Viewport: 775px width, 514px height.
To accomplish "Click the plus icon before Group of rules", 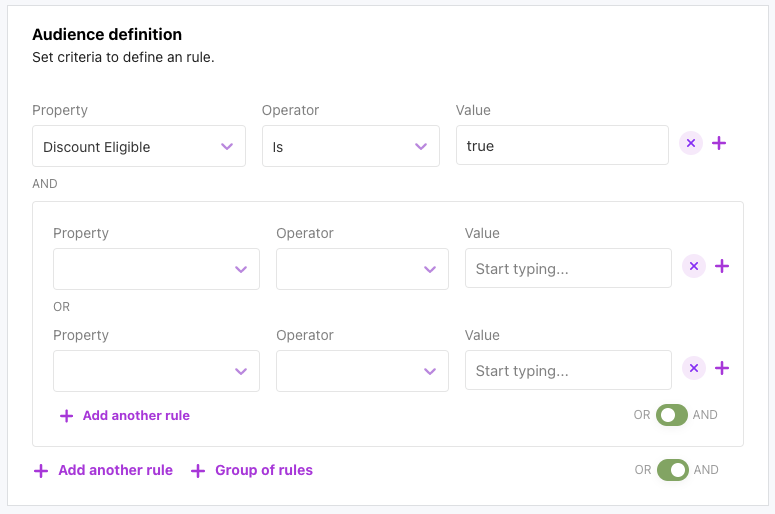I will click(198, 471).
